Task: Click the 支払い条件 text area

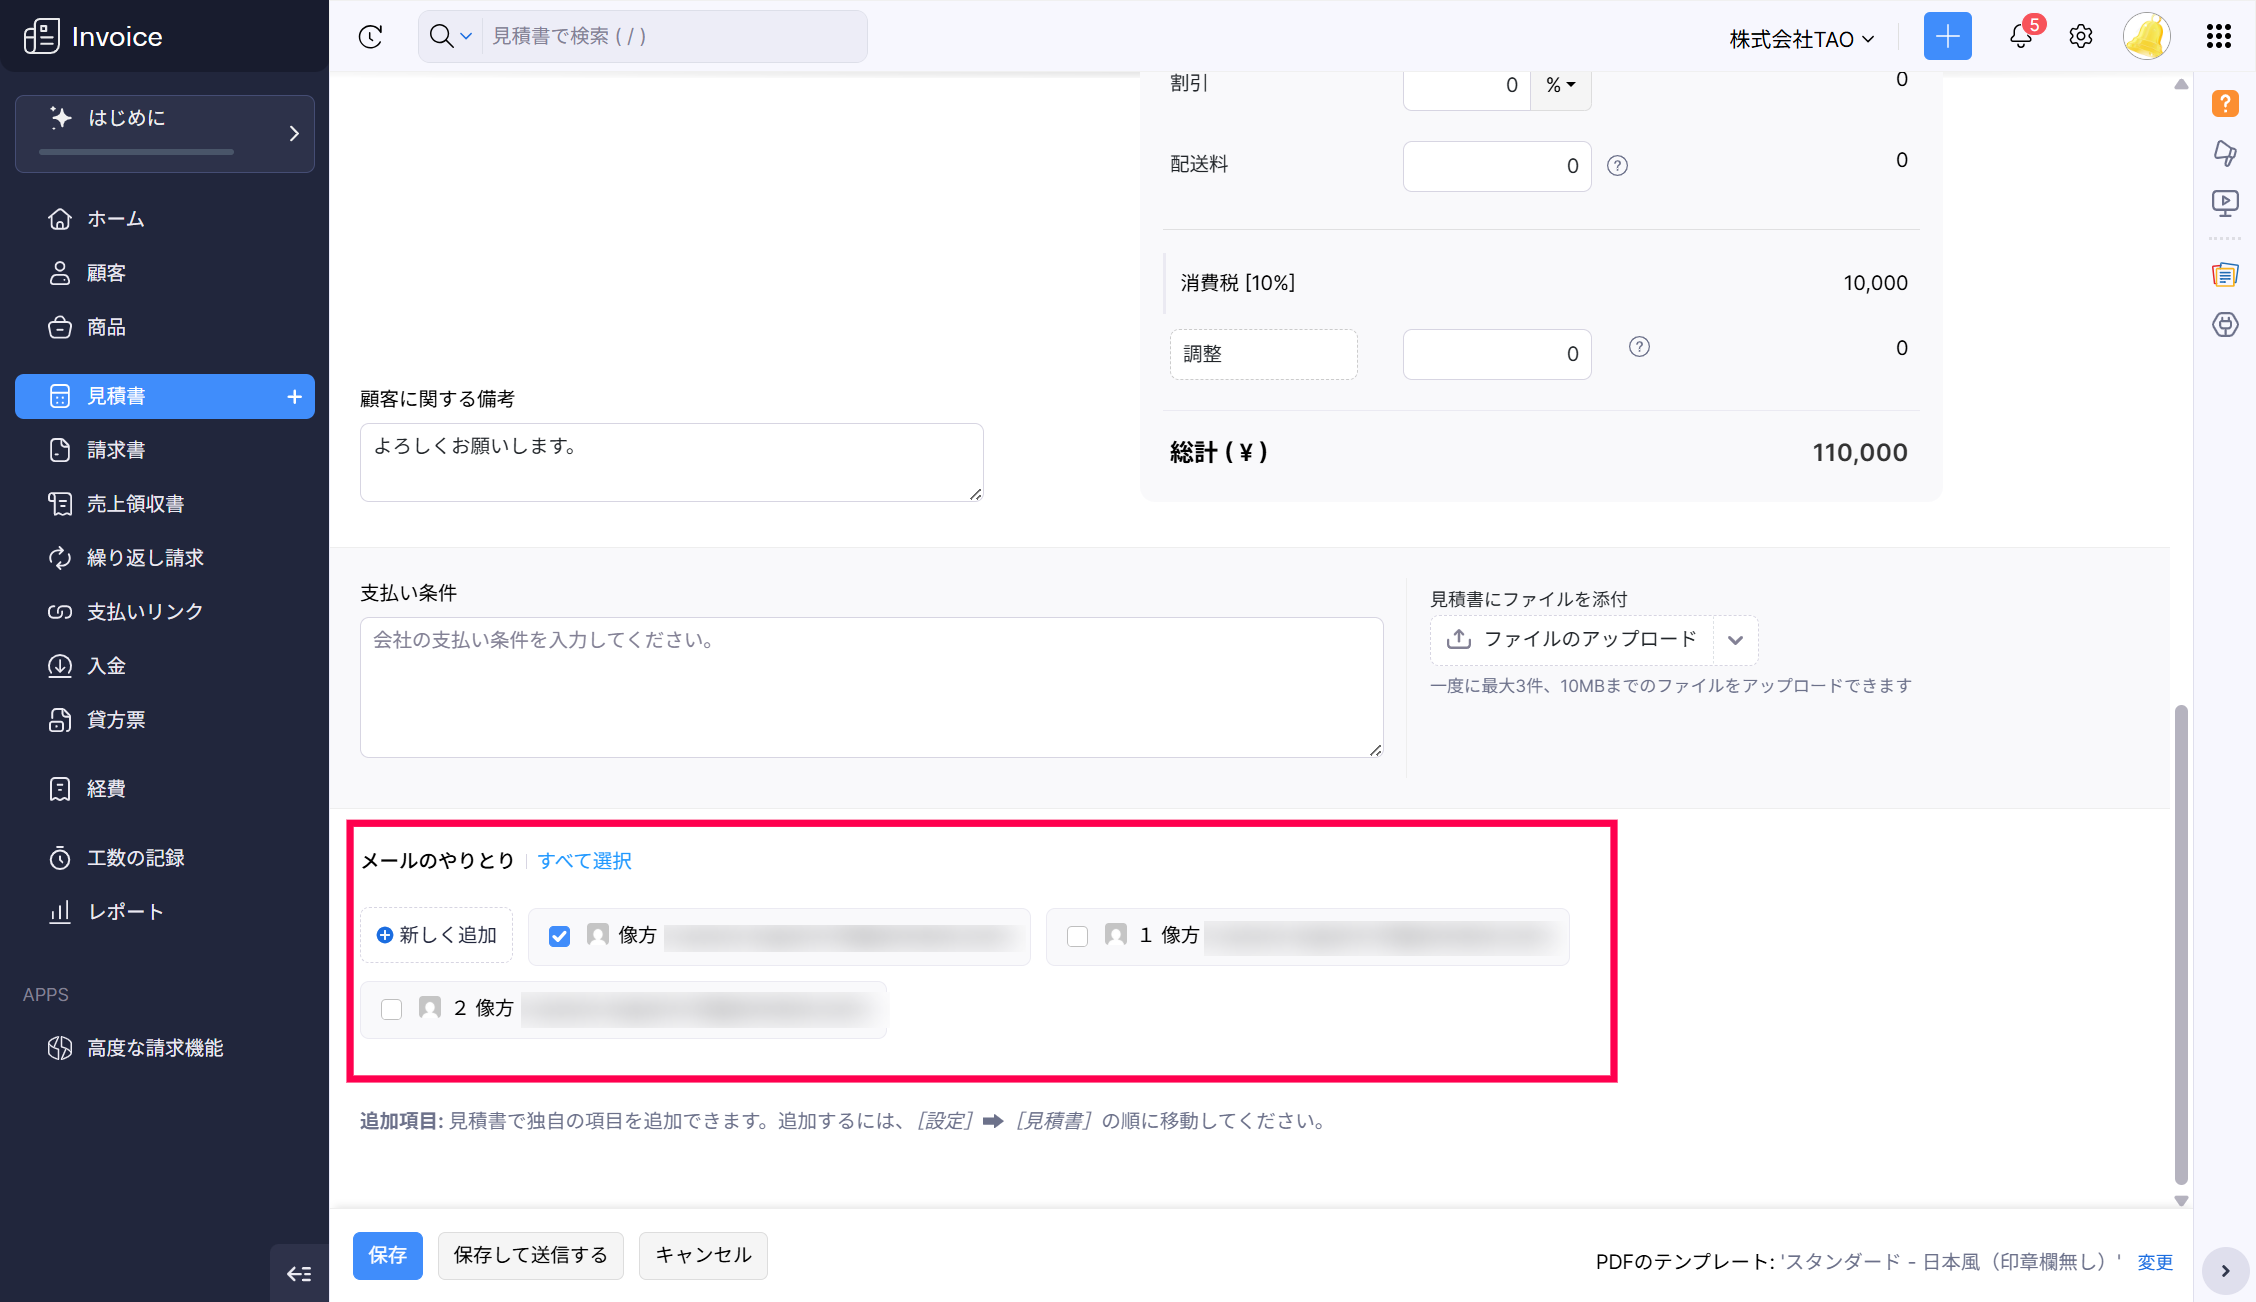Action: [x=871, y=687]
